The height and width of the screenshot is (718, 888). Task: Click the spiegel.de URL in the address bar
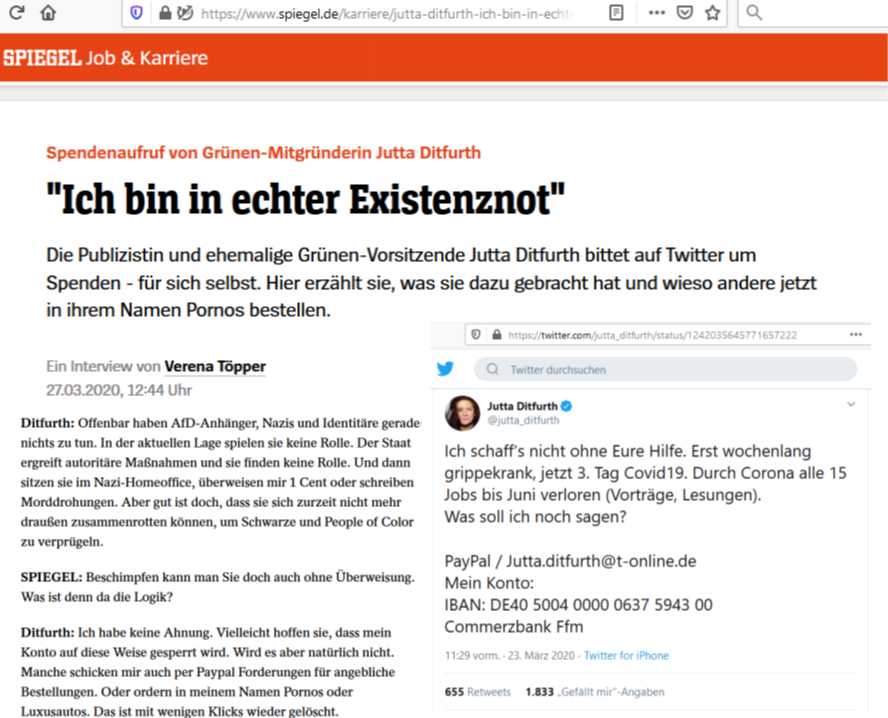[386, 14]
